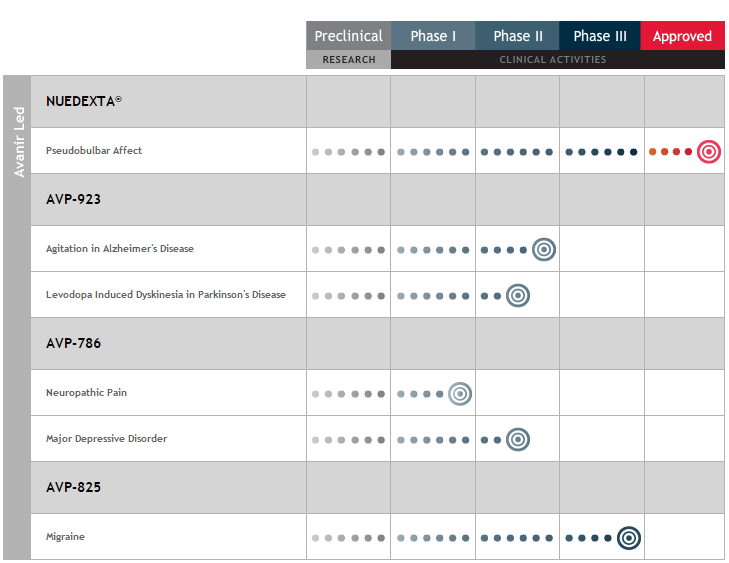The height and width of the screenshot is (563, 729).
Task: Click the NUEDEXTA product heading
Action: [84, 101]
